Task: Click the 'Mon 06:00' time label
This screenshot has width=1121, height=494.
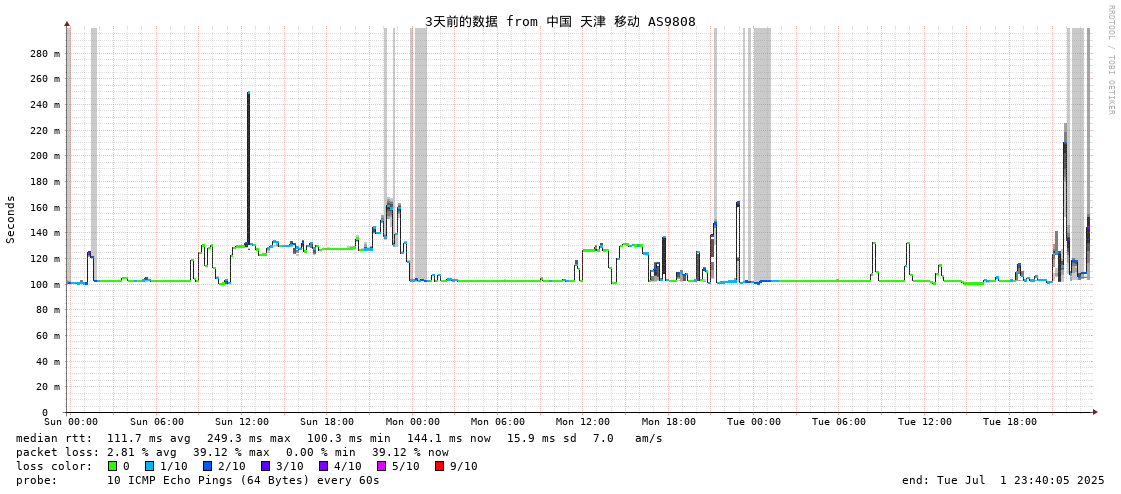Action: [x=498, y=422]
